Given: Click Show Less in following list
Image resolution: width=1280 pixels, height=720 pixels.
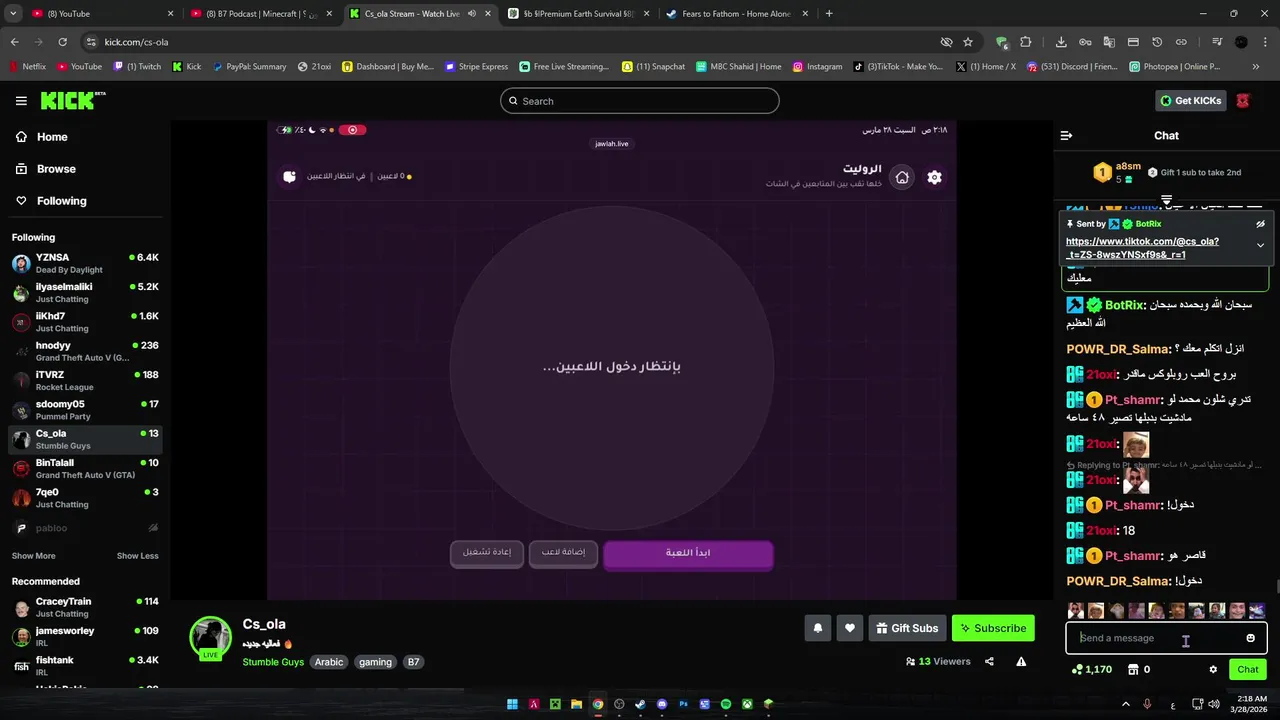Looking at the screenshot, I should tap(138, 556).
